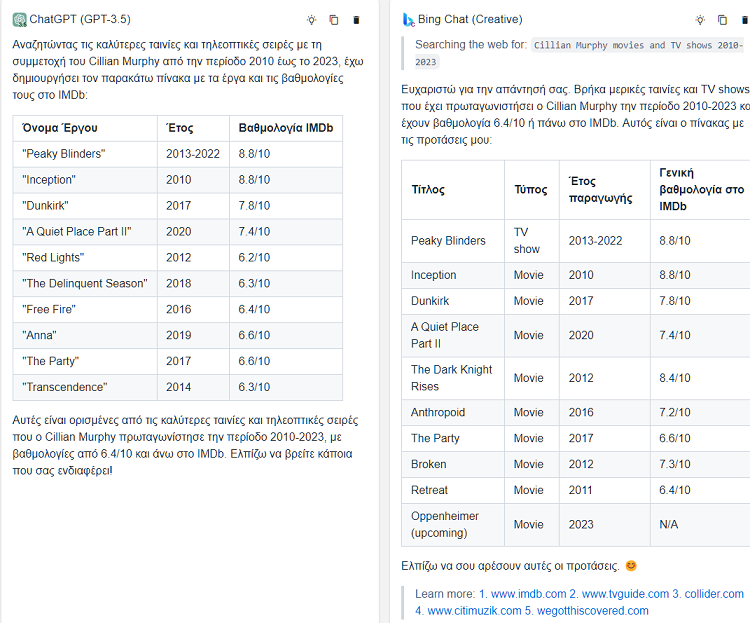Click the ChatGPT logo icon
The height and width of the screenshot is (623, 750).
pos(20,20)
